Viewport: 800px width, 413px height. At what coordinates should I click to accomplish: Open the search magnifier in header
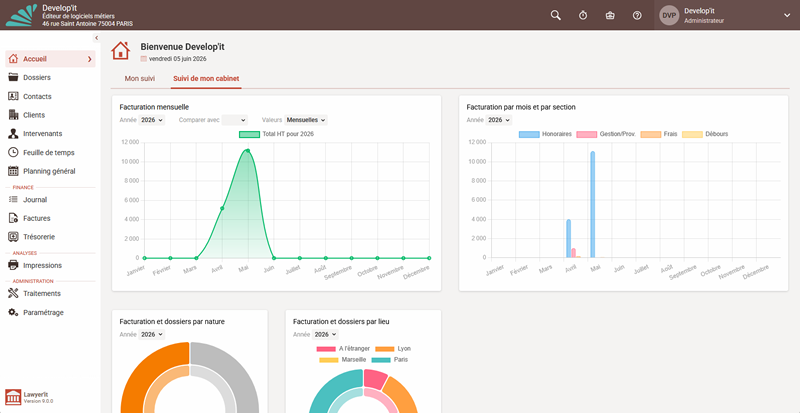point(556,15)
